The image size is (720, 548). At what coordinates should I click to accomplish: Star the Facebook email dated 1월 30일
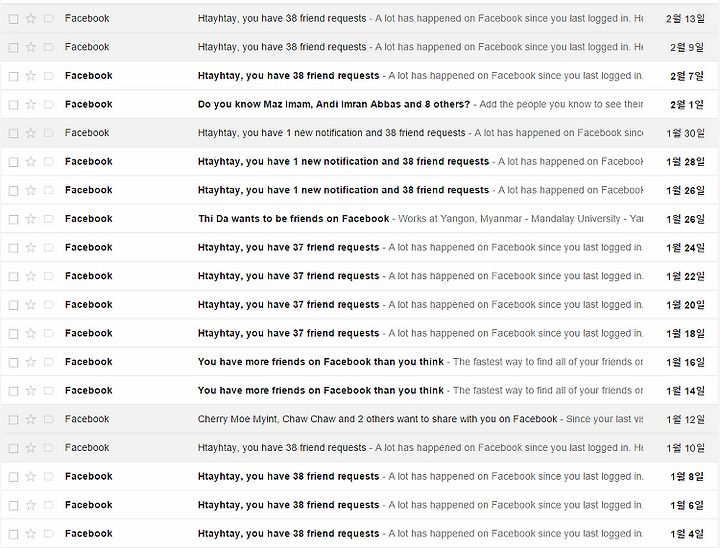31,133
